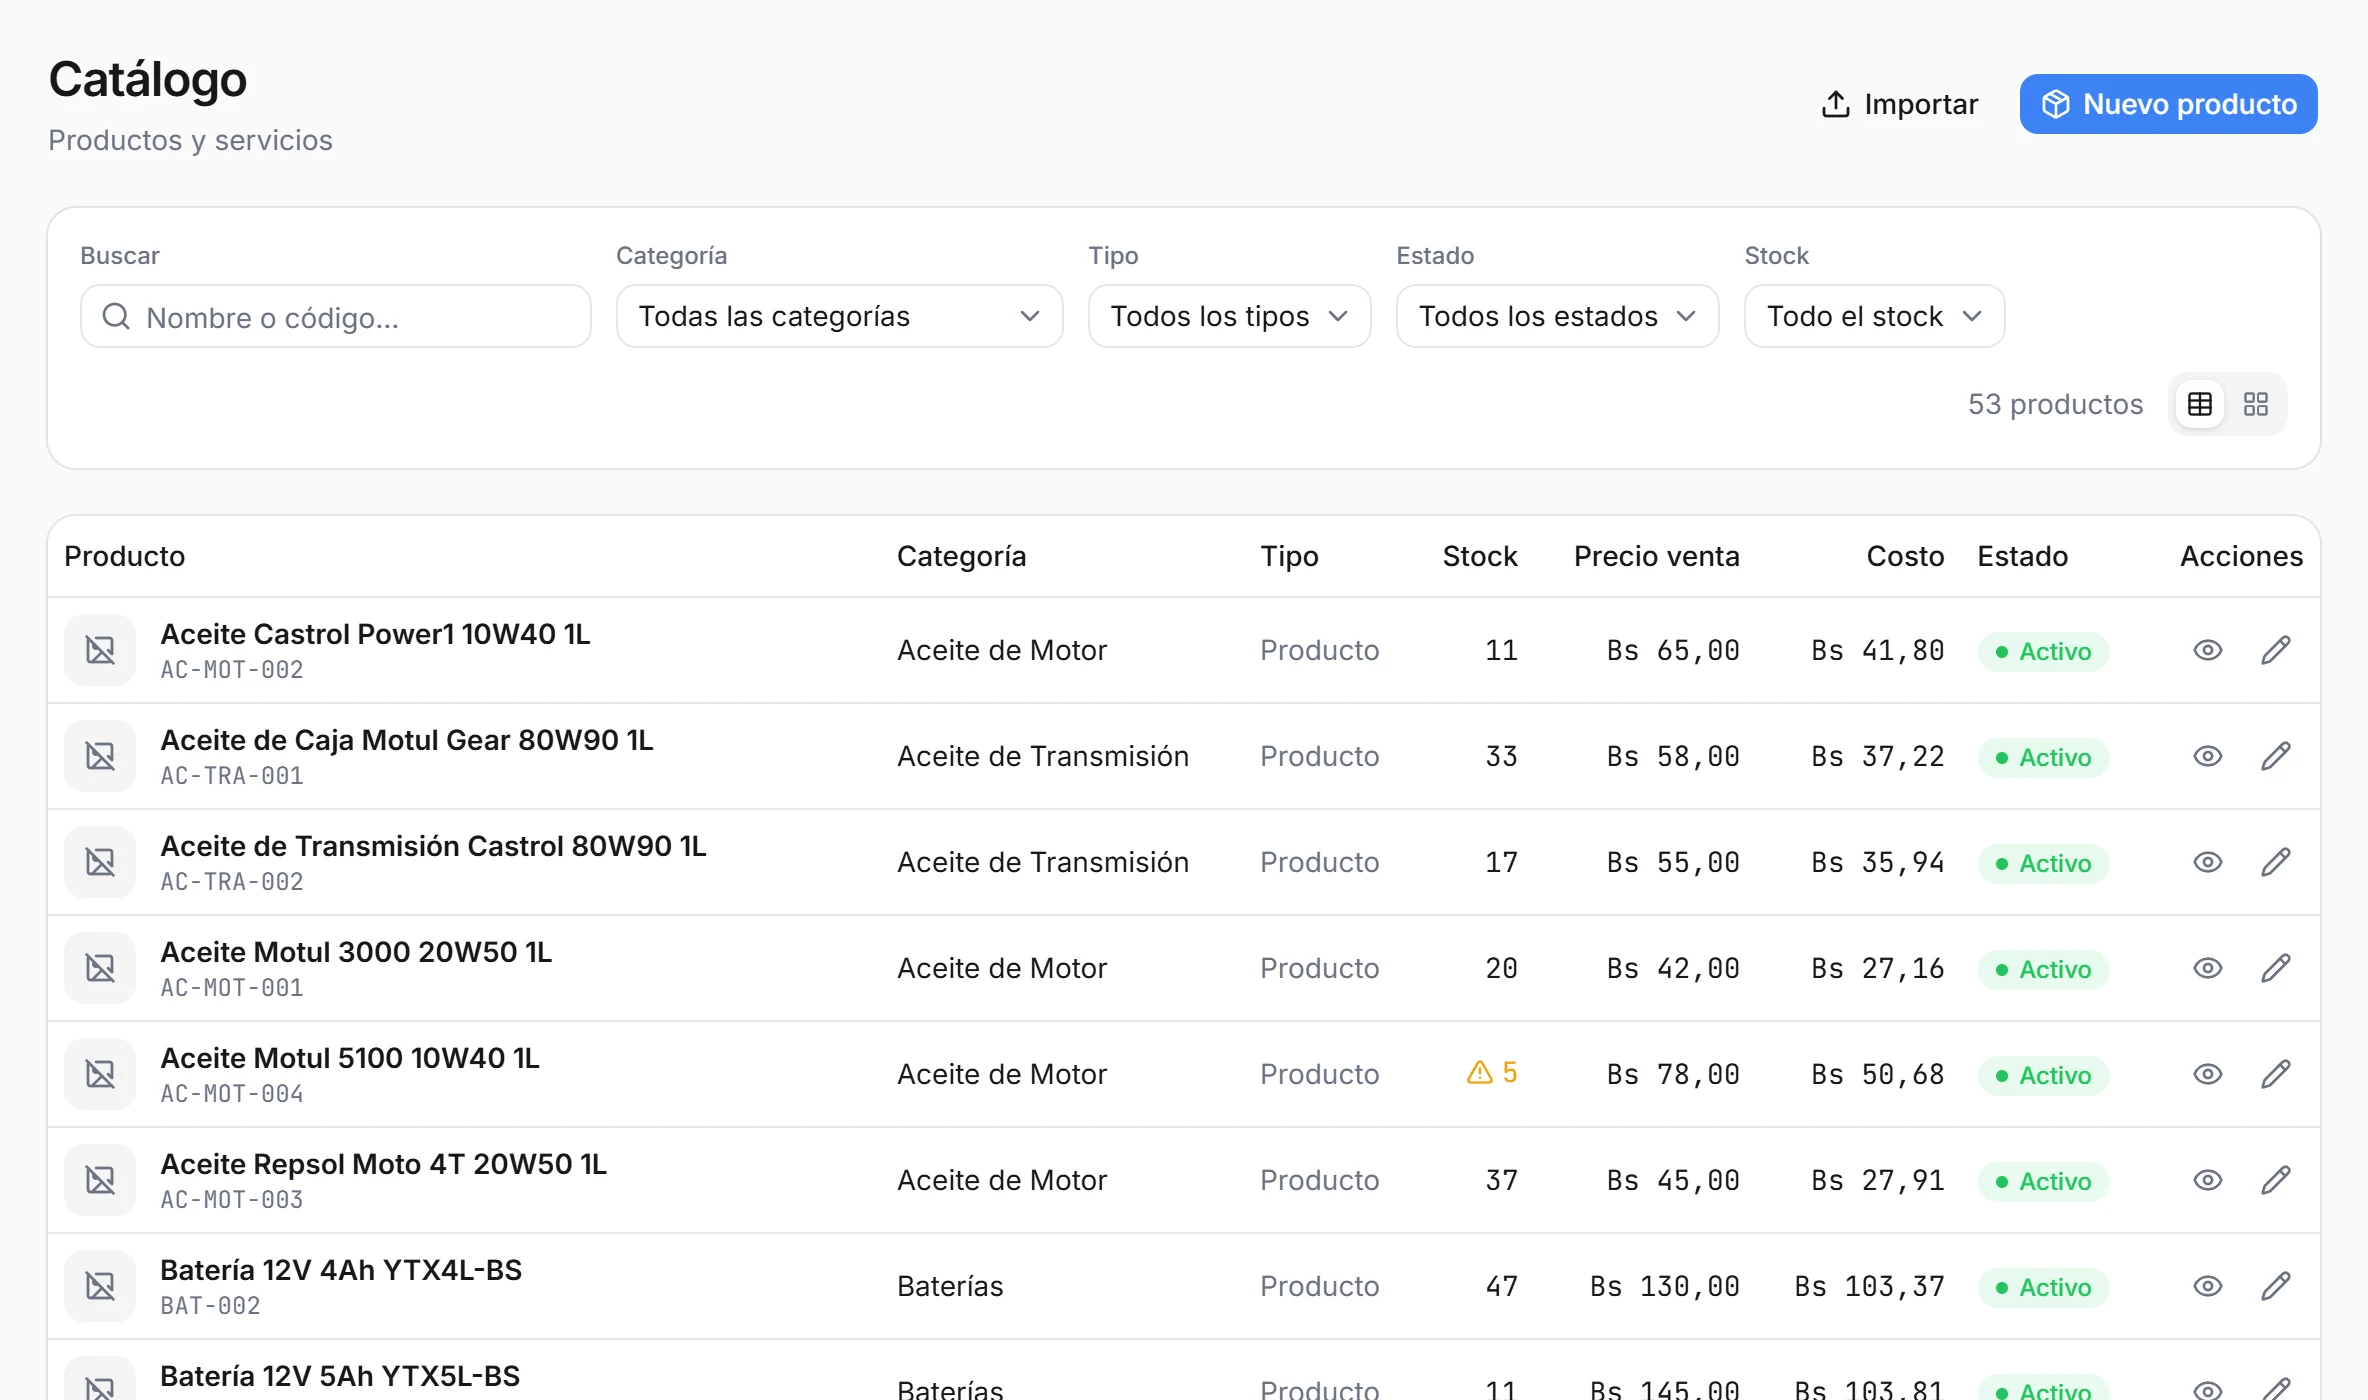Viewport: 2368px width, 1400px height.
Task: Click the Producto column header
Action: (125, 556)
